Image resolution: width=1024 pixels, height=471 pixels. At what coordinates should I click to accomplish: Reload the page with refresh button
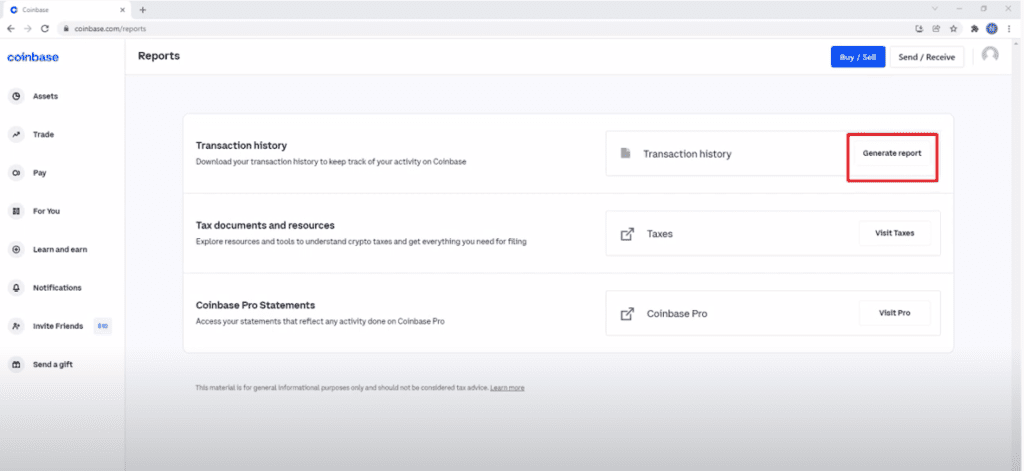(45, 28)
